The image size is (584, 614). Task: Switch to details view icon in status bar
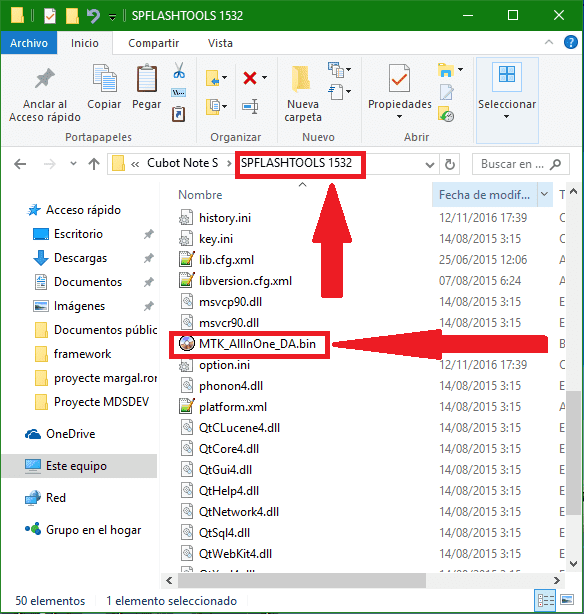tap(546, 600)
